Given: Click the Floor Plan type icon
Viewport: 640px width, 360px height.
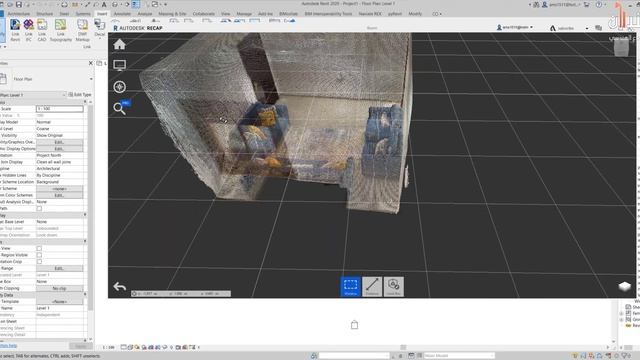Looking at the screenshot, I should (x=3, y=79).
